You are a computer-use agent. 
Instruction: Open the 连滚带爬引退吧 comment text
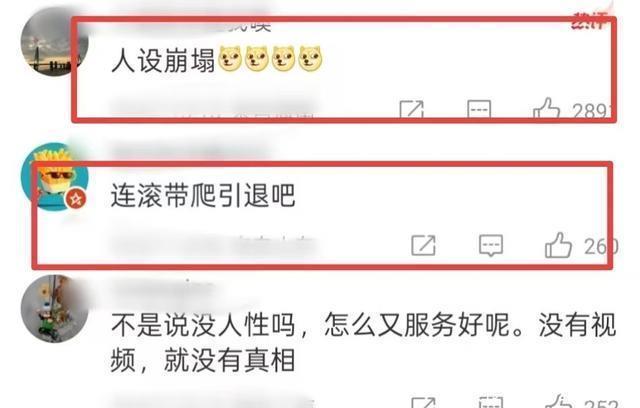pyautogui.click(x=203, y=195)
